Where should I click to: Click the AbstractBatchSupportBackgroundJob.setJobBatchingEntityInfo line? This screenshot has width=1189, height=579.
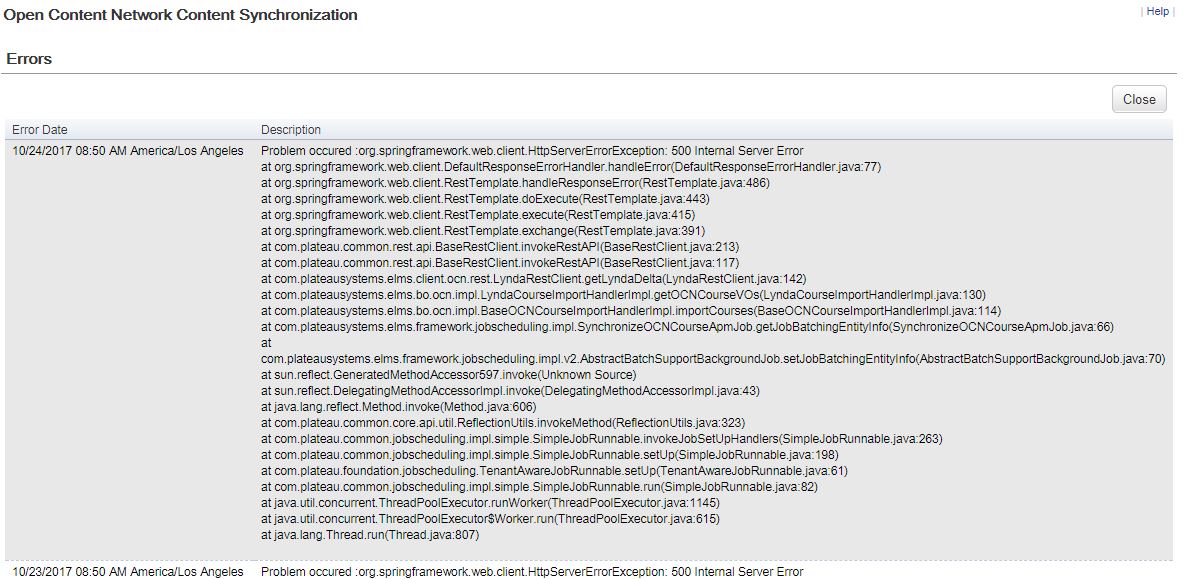713,359
